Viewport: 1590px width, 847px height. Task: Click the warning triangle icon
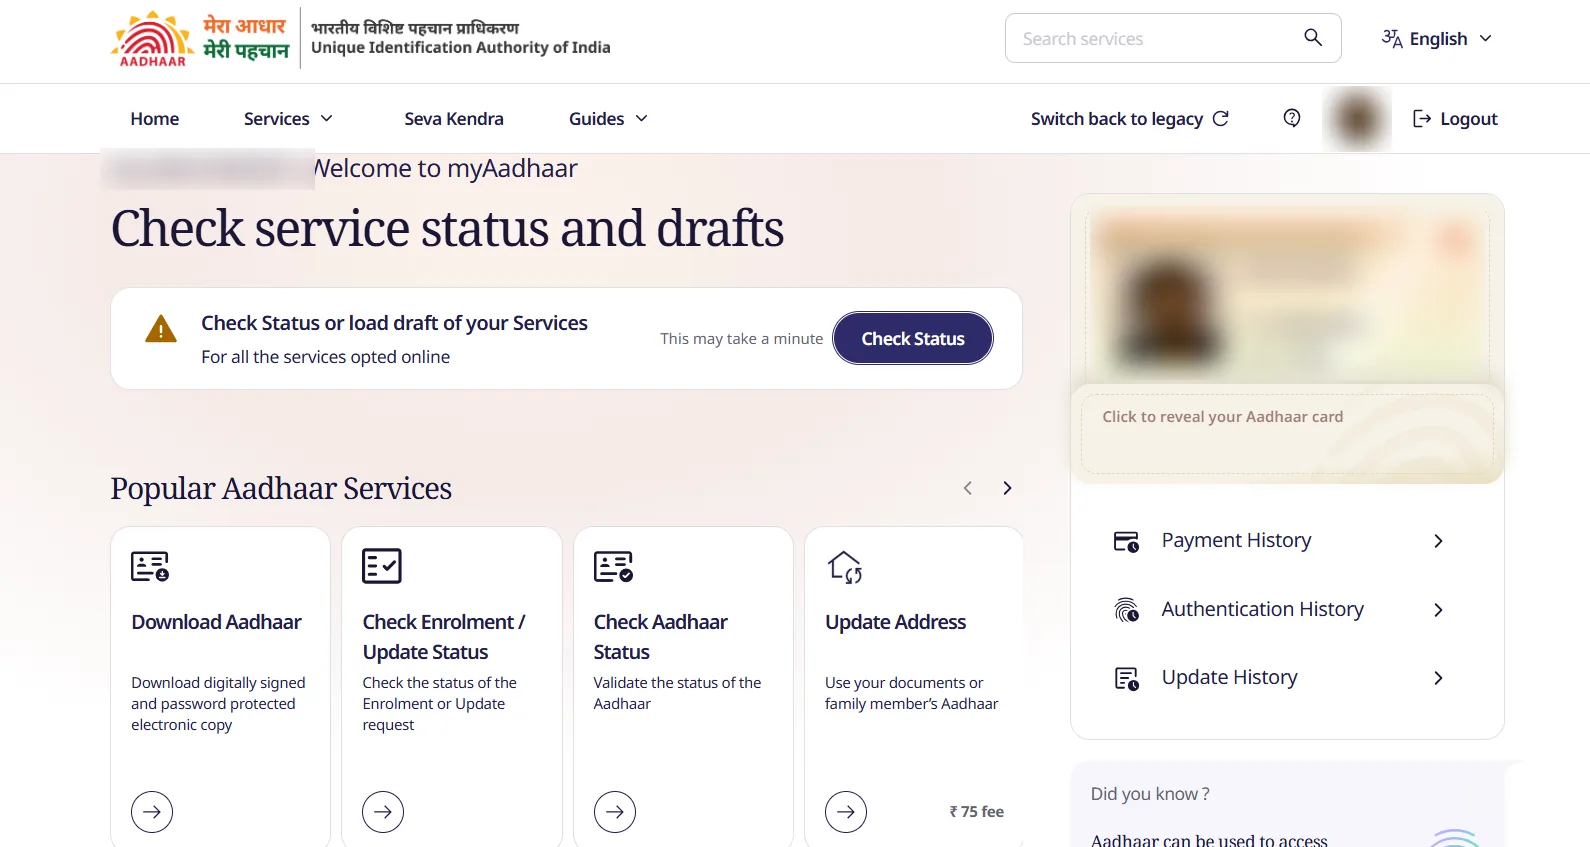[x=161, y=329]
